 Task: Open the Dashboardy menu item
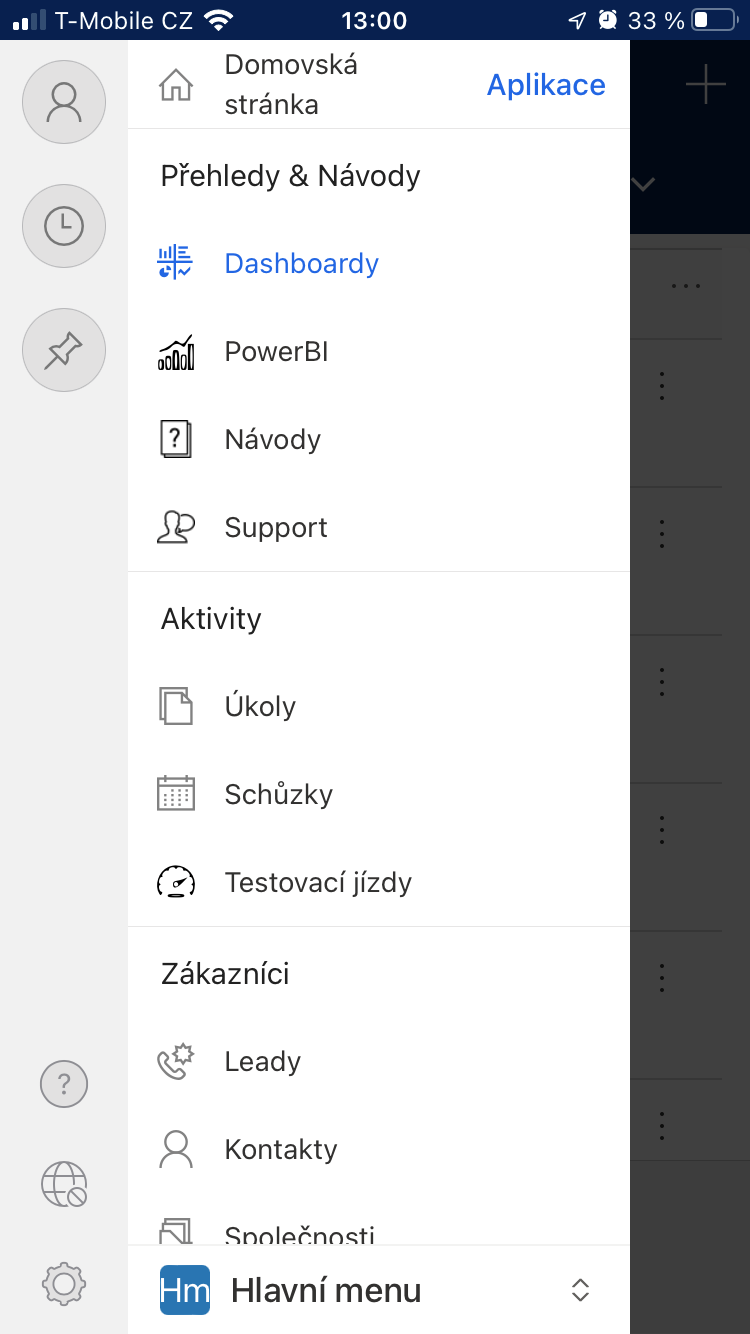(301, 264)
